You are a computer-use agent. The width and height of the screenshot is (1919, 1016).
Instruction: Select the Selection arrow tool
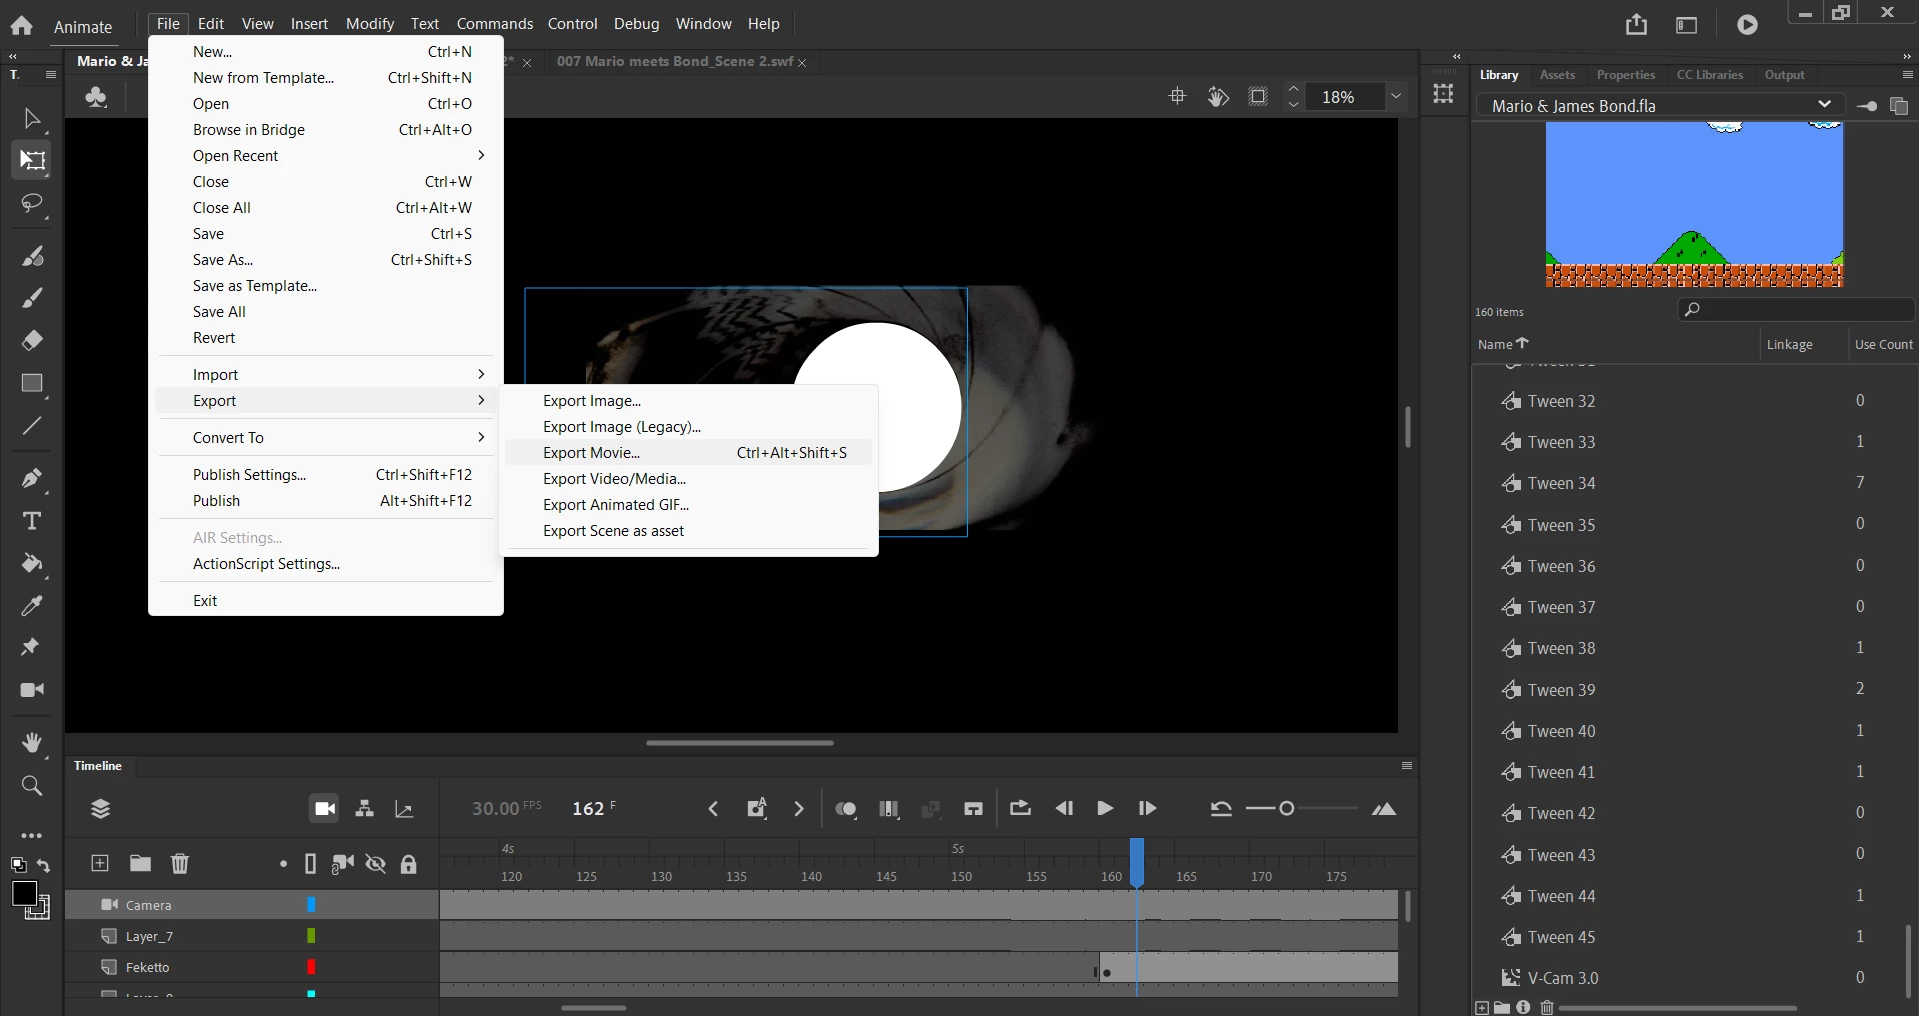(x=32, y=119)
